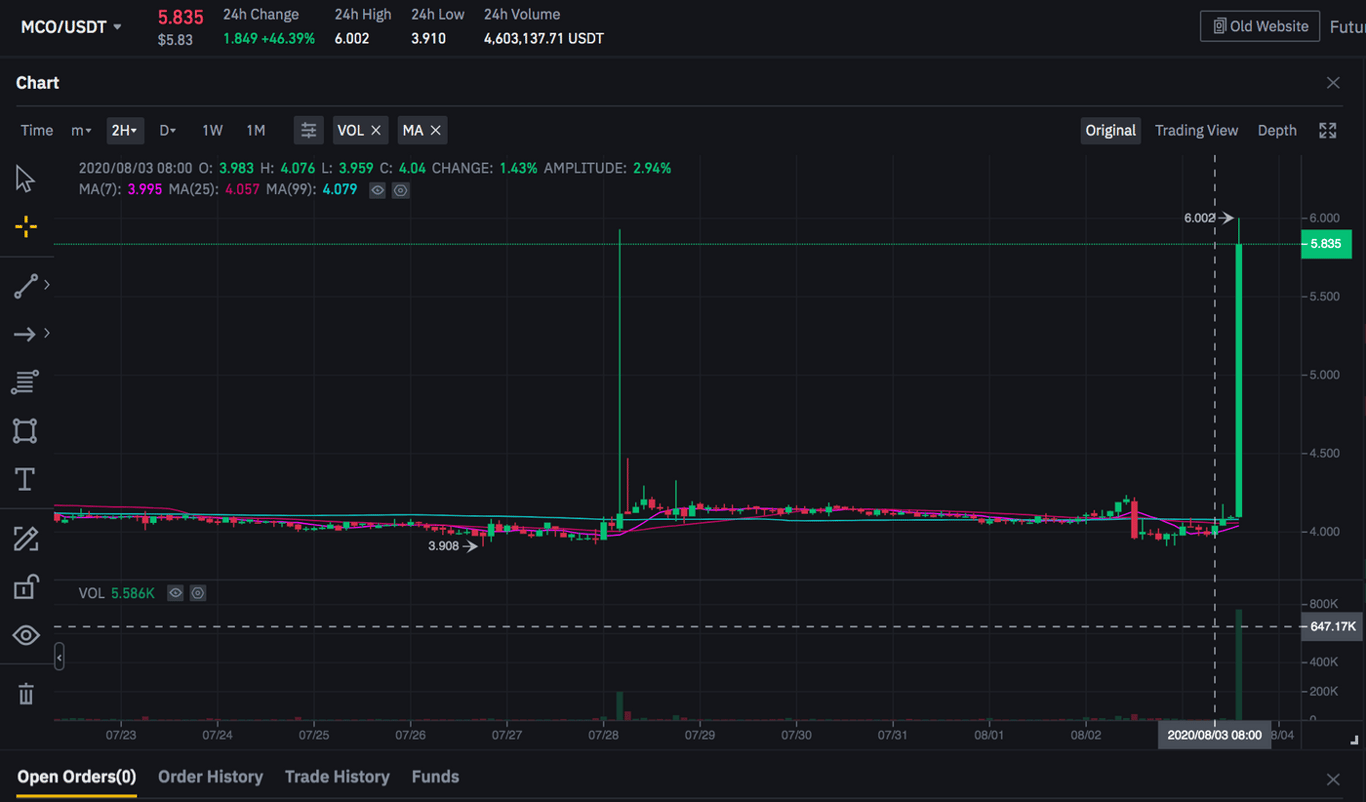Open the Trade History tab
The width and height of the screenshot is (1366, 802).
coord(337,777)
